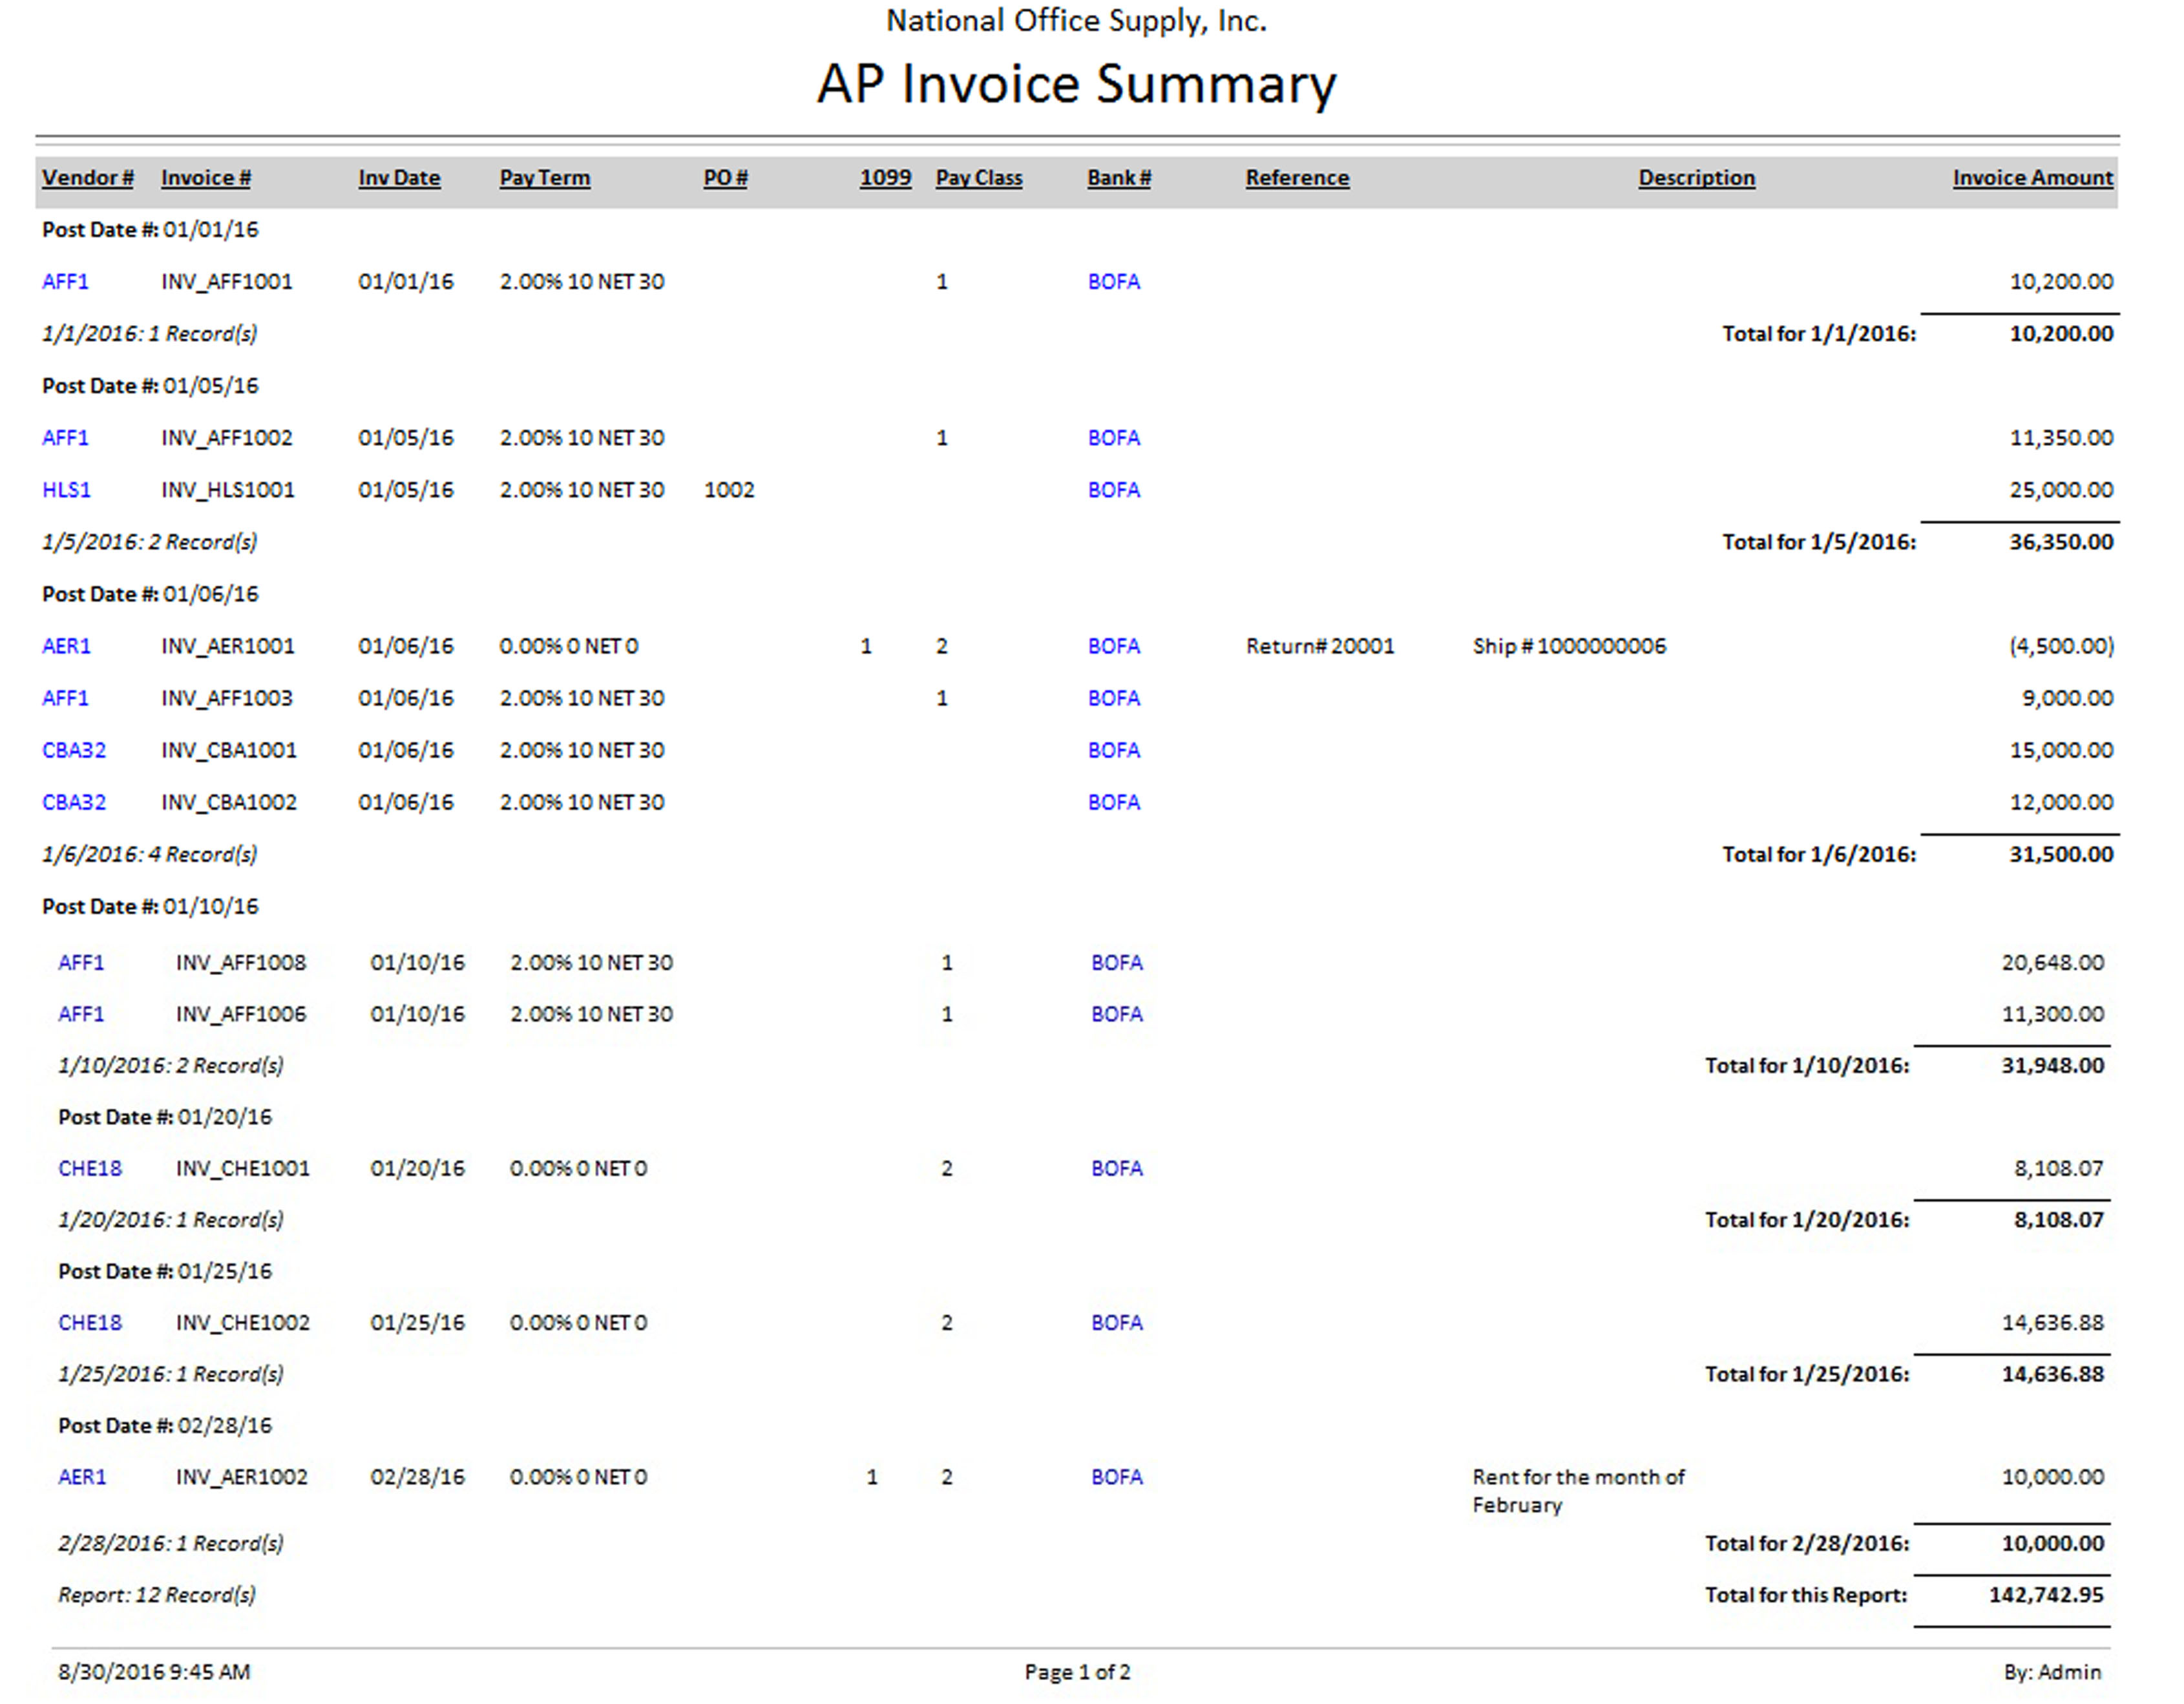The height and width of the screenshot is (1704, 2184).
Task: Select the AP Invoice Summary title
Action: (x=1076, y=84)
